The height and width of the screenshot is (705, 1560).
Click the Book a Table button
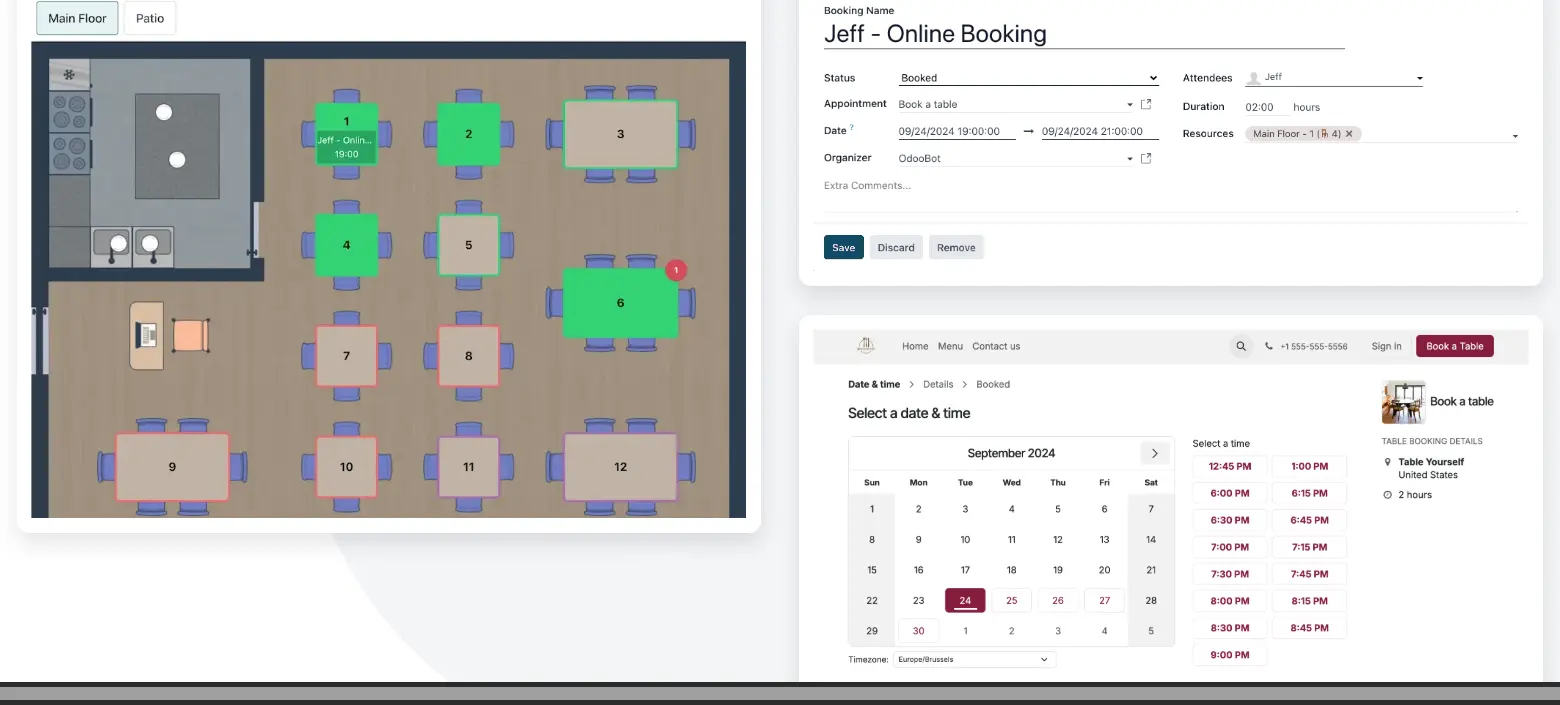[x=1454, y=346]
